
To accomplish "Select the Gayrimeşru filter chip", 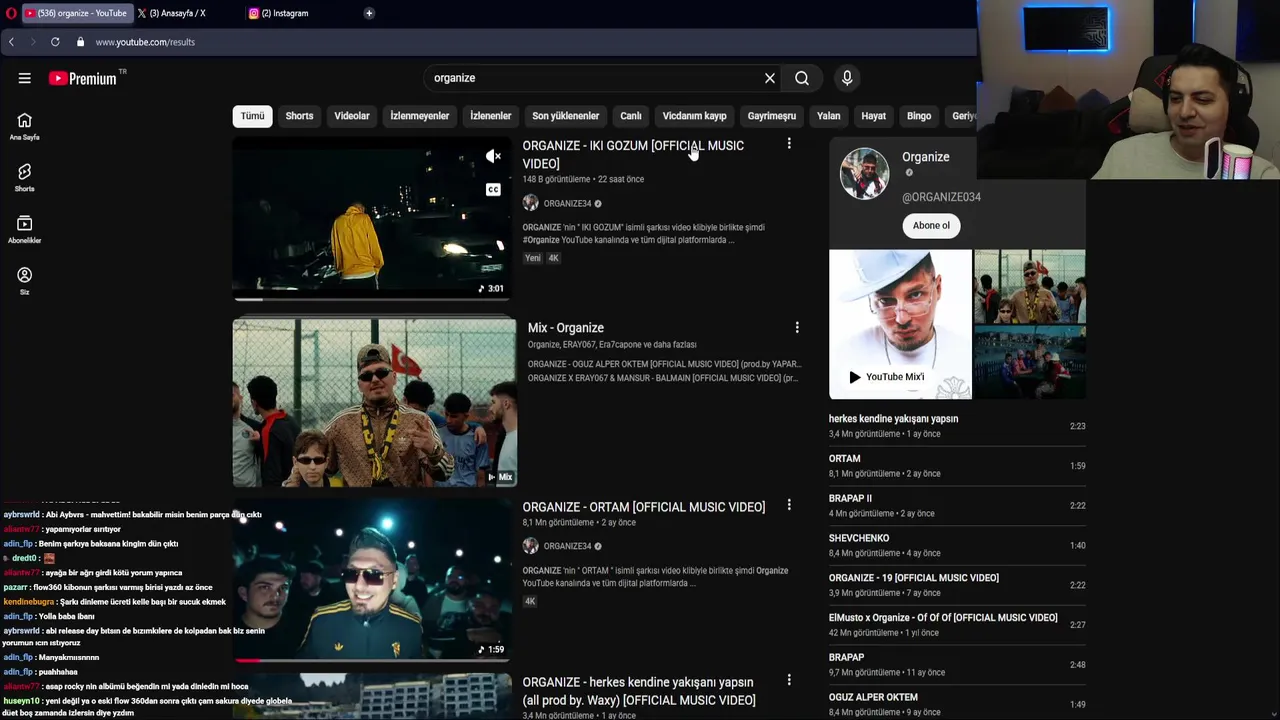I will (772, 116).
